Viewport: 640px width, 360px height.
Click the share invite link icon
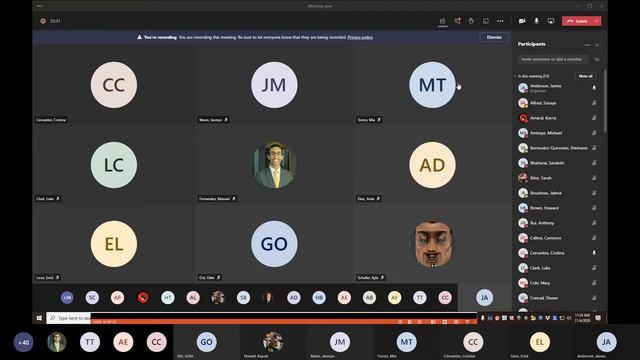tap(596, 60)
